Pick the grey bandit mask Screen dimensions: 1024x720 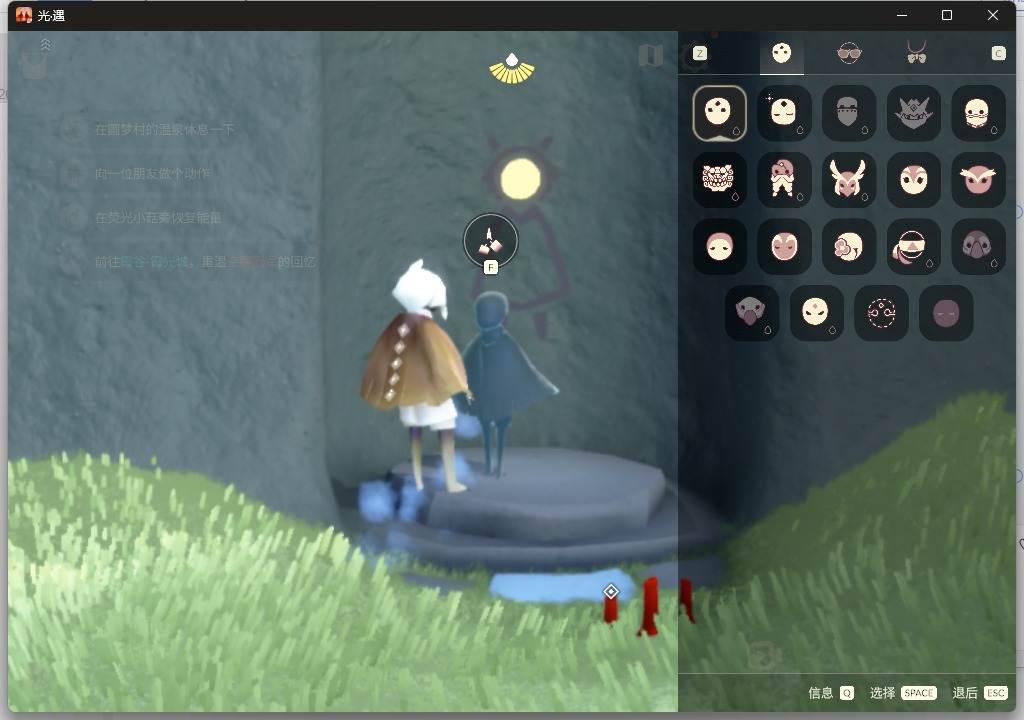pyautogui.click(x=848, y=113)
